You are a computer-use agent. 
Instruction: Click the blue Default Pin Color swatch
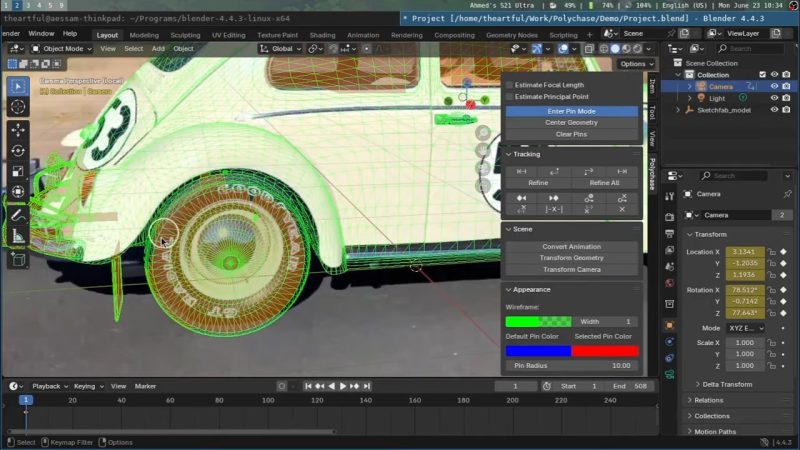[x=537, y=351]
